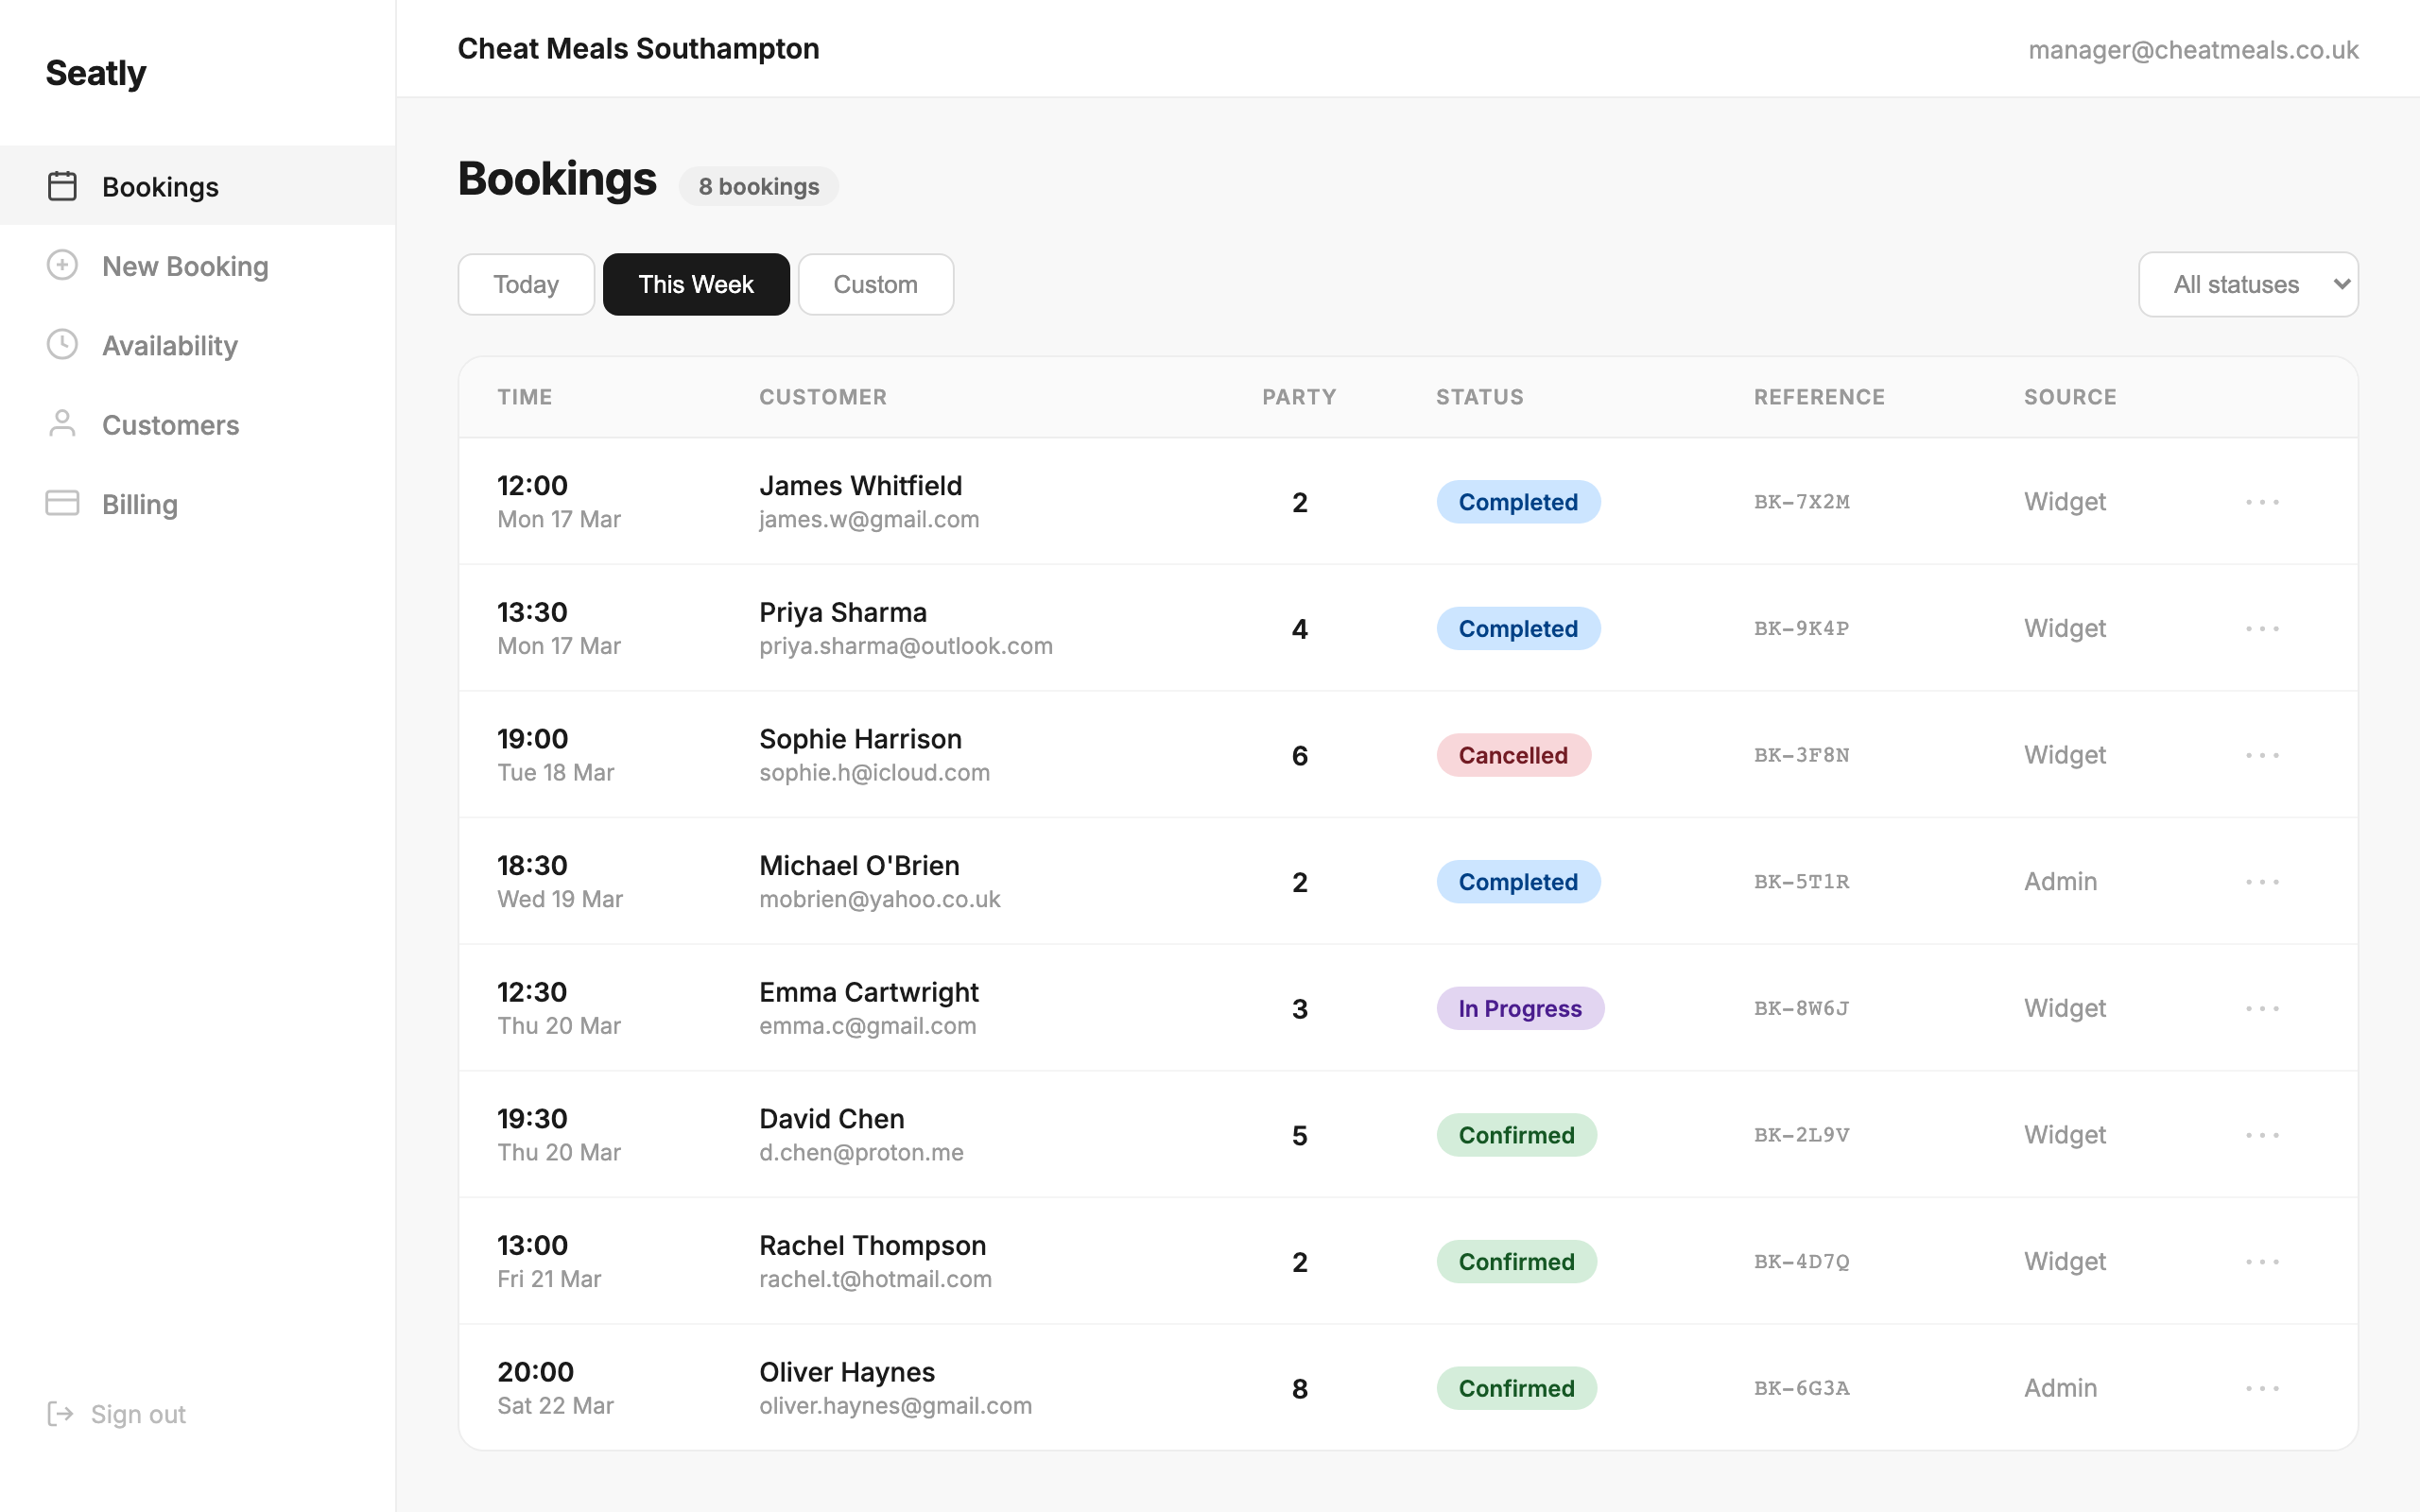2420x1512 pixels.
Task: Open actions menu for Oliver Haynes booking
Action: (x=2263, y=1388)
